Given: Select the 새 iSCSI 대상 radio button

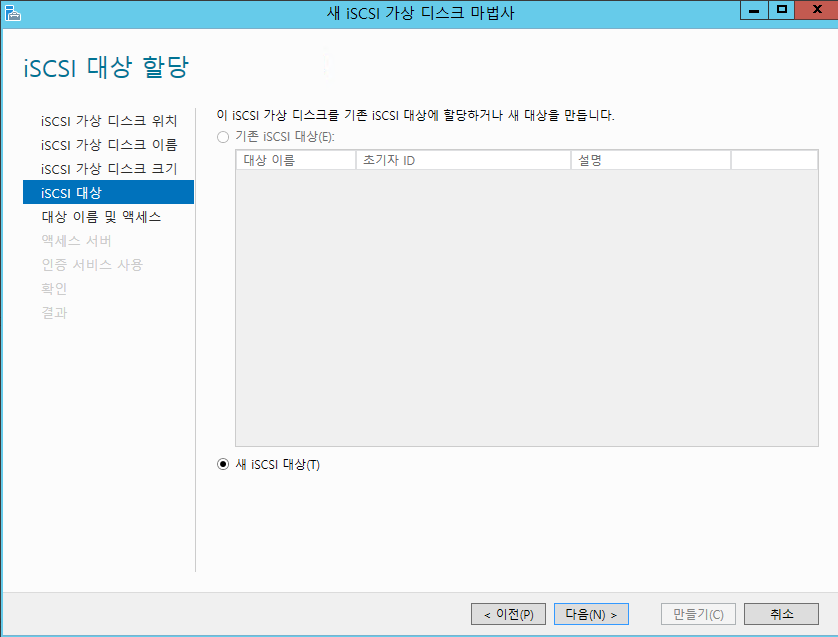Looking at the screenshot, I should 223,464.
